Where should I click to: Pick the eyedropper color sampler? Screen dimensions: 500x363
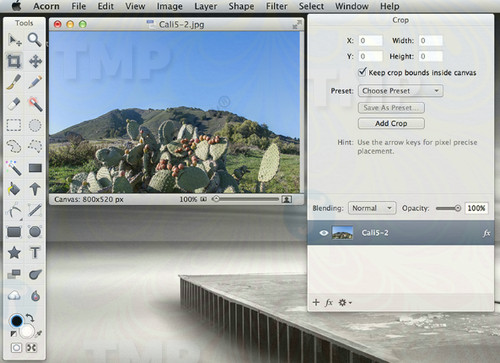[39, 333]
